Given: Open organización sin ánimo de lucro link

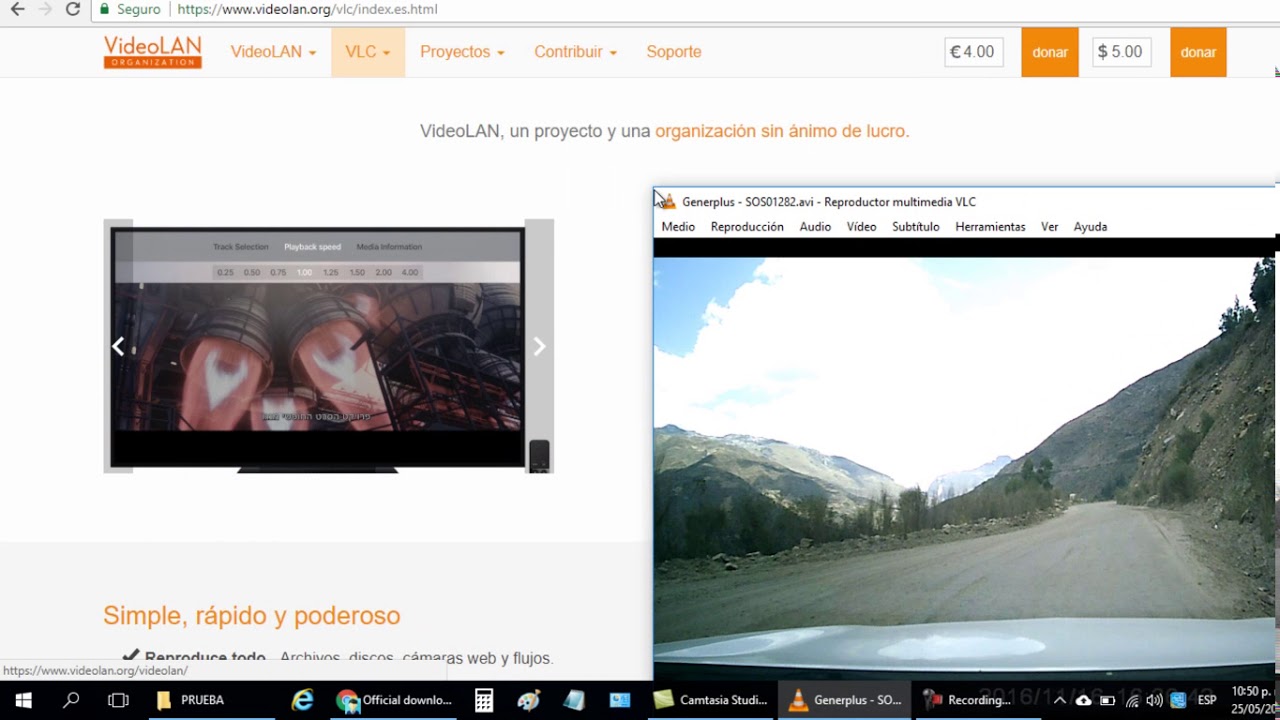Looking at the screenshot, I should pyautogui.click(x=782, y=131).
